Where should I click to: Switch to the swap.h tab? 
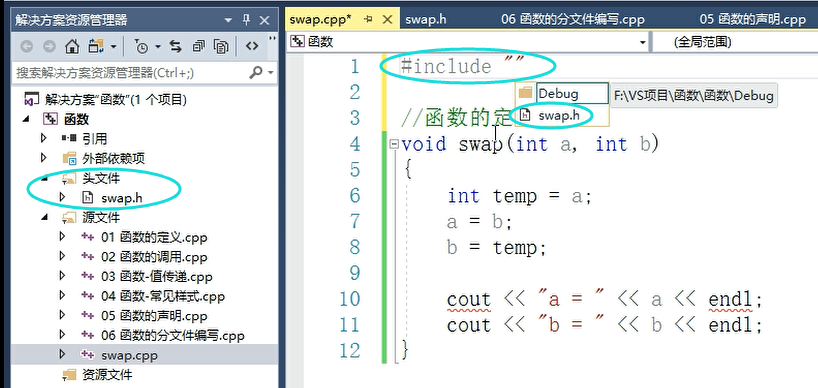[x=425, y=20]
